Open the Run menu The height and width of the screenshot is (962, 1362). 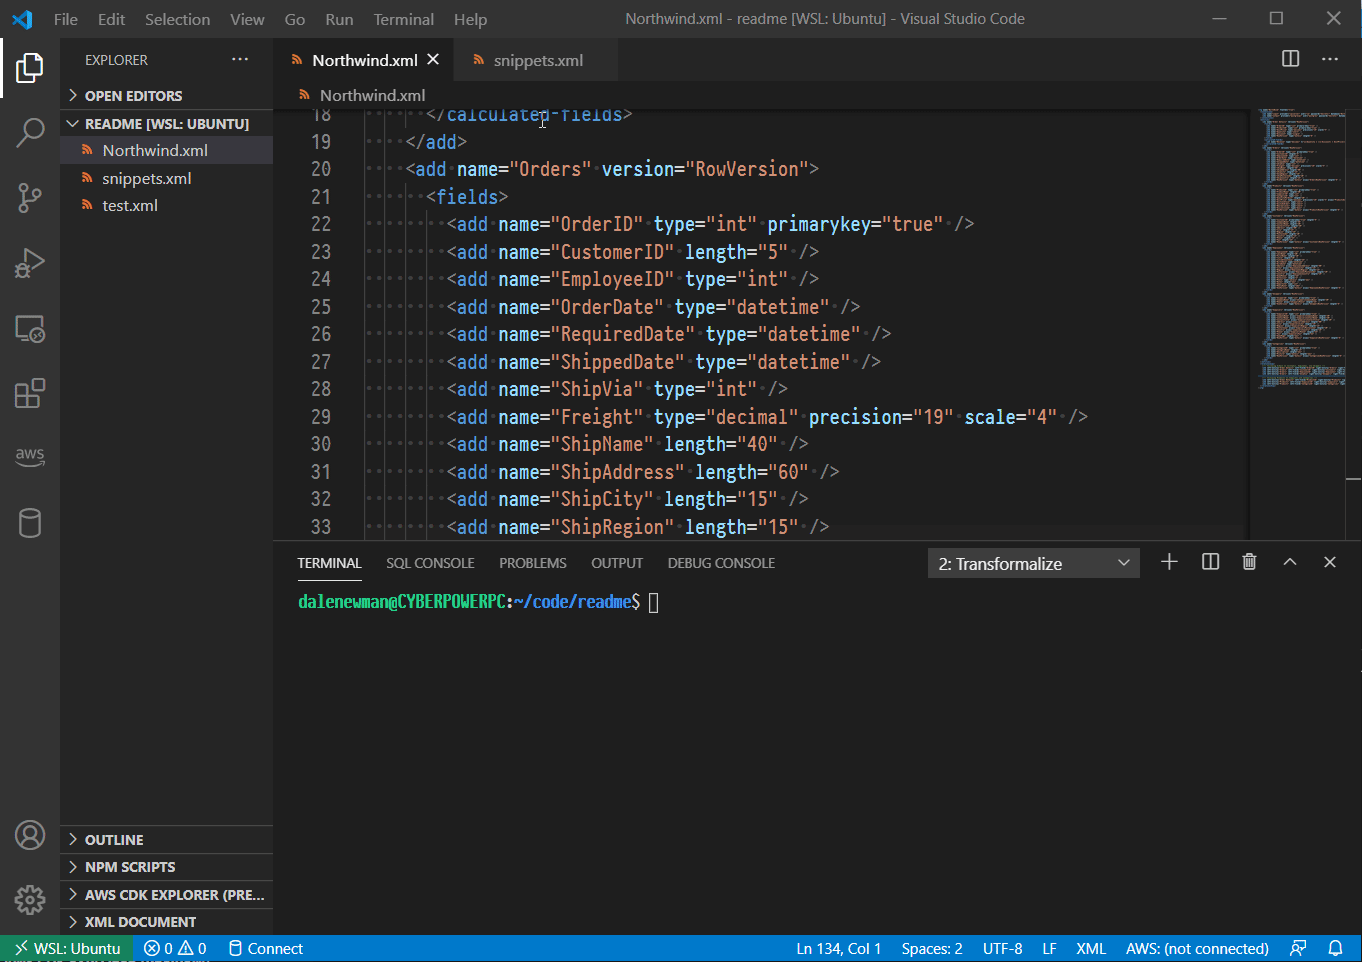339,19
